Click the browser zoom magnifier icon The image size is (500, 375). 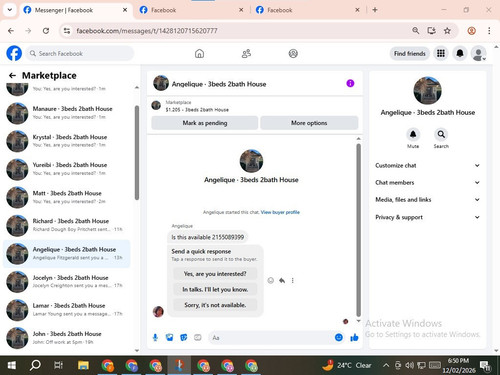click(416, 31)
